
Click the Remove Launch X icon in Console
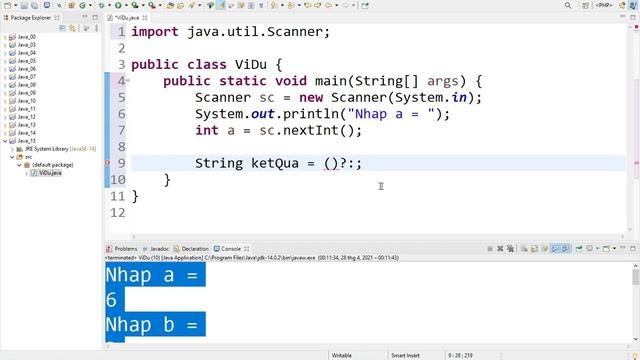coord(500,249)
